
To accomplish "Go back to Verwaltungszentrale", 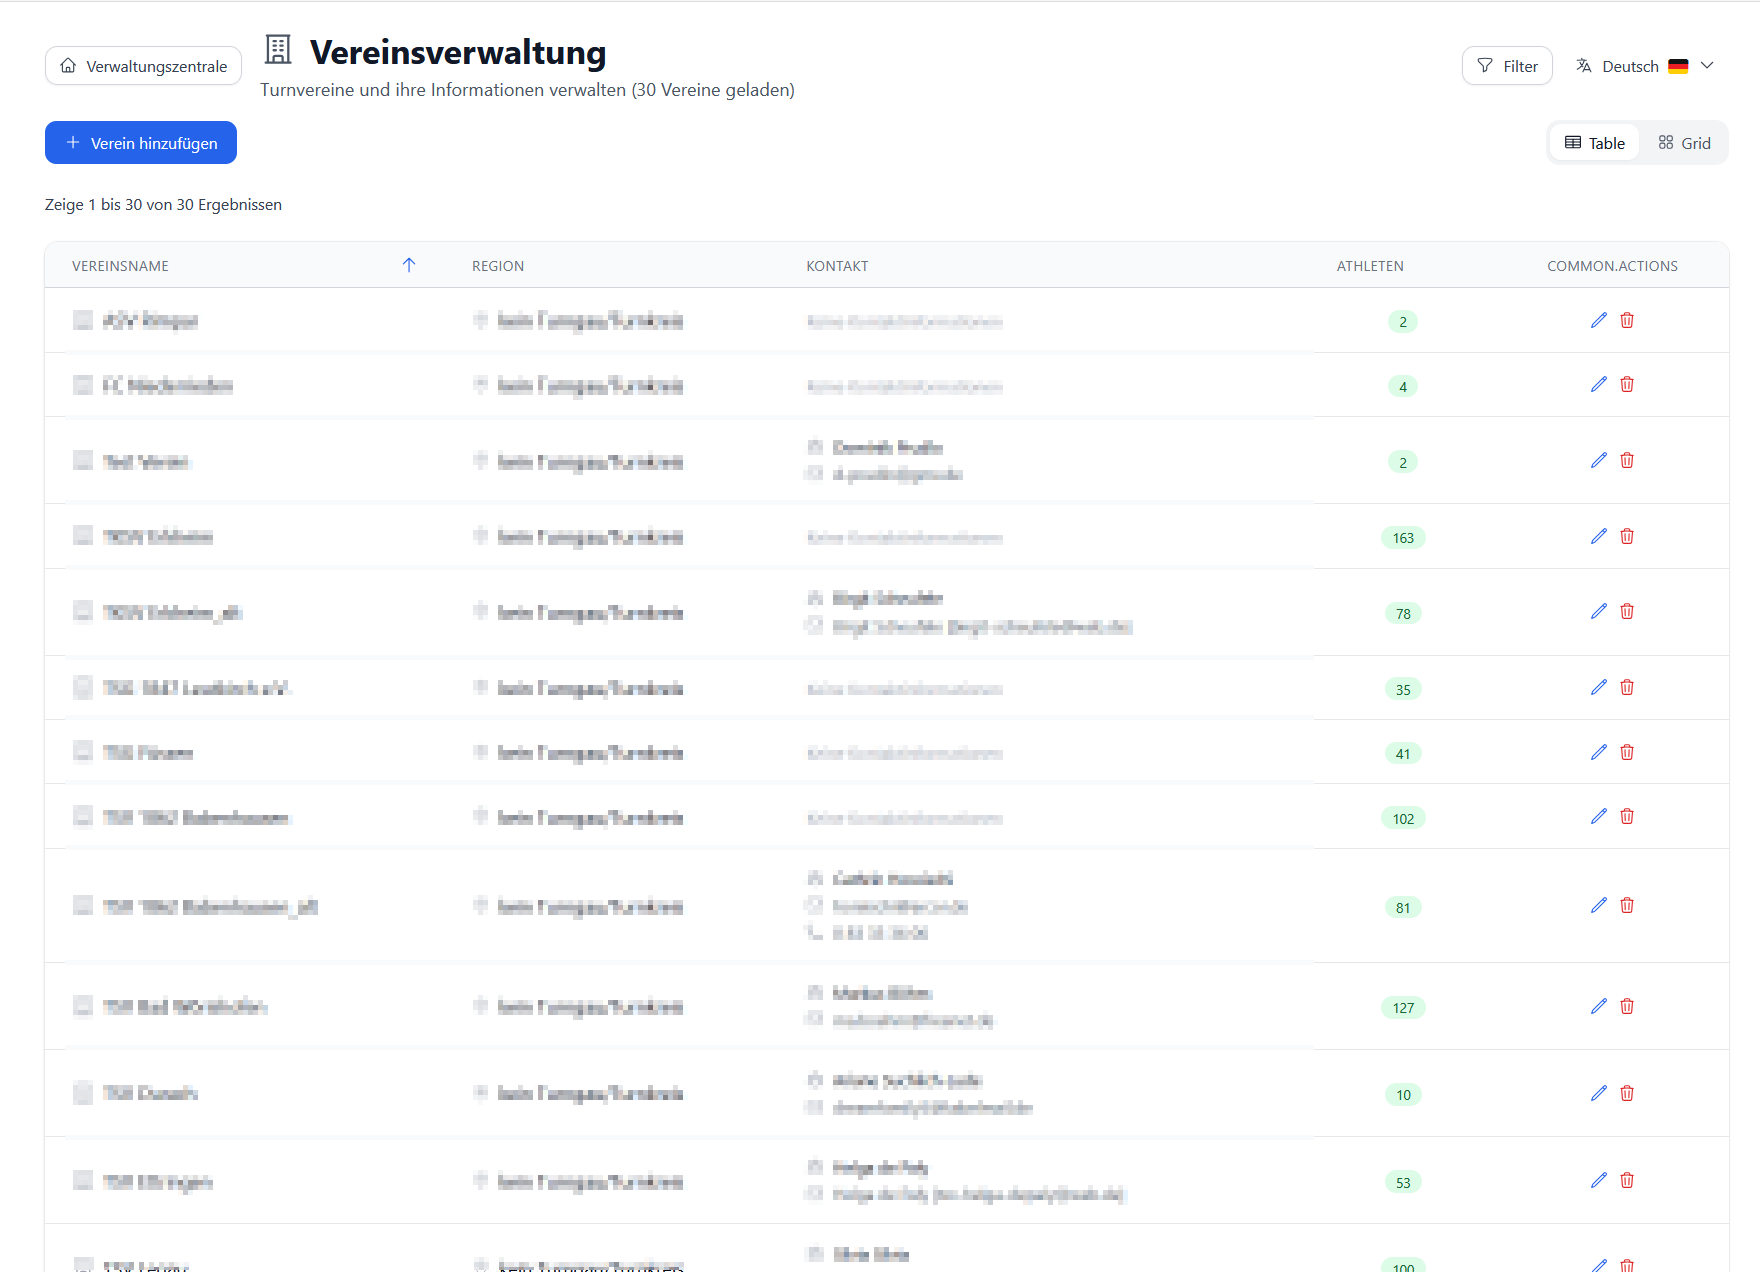I will click(x=143, y=66).
